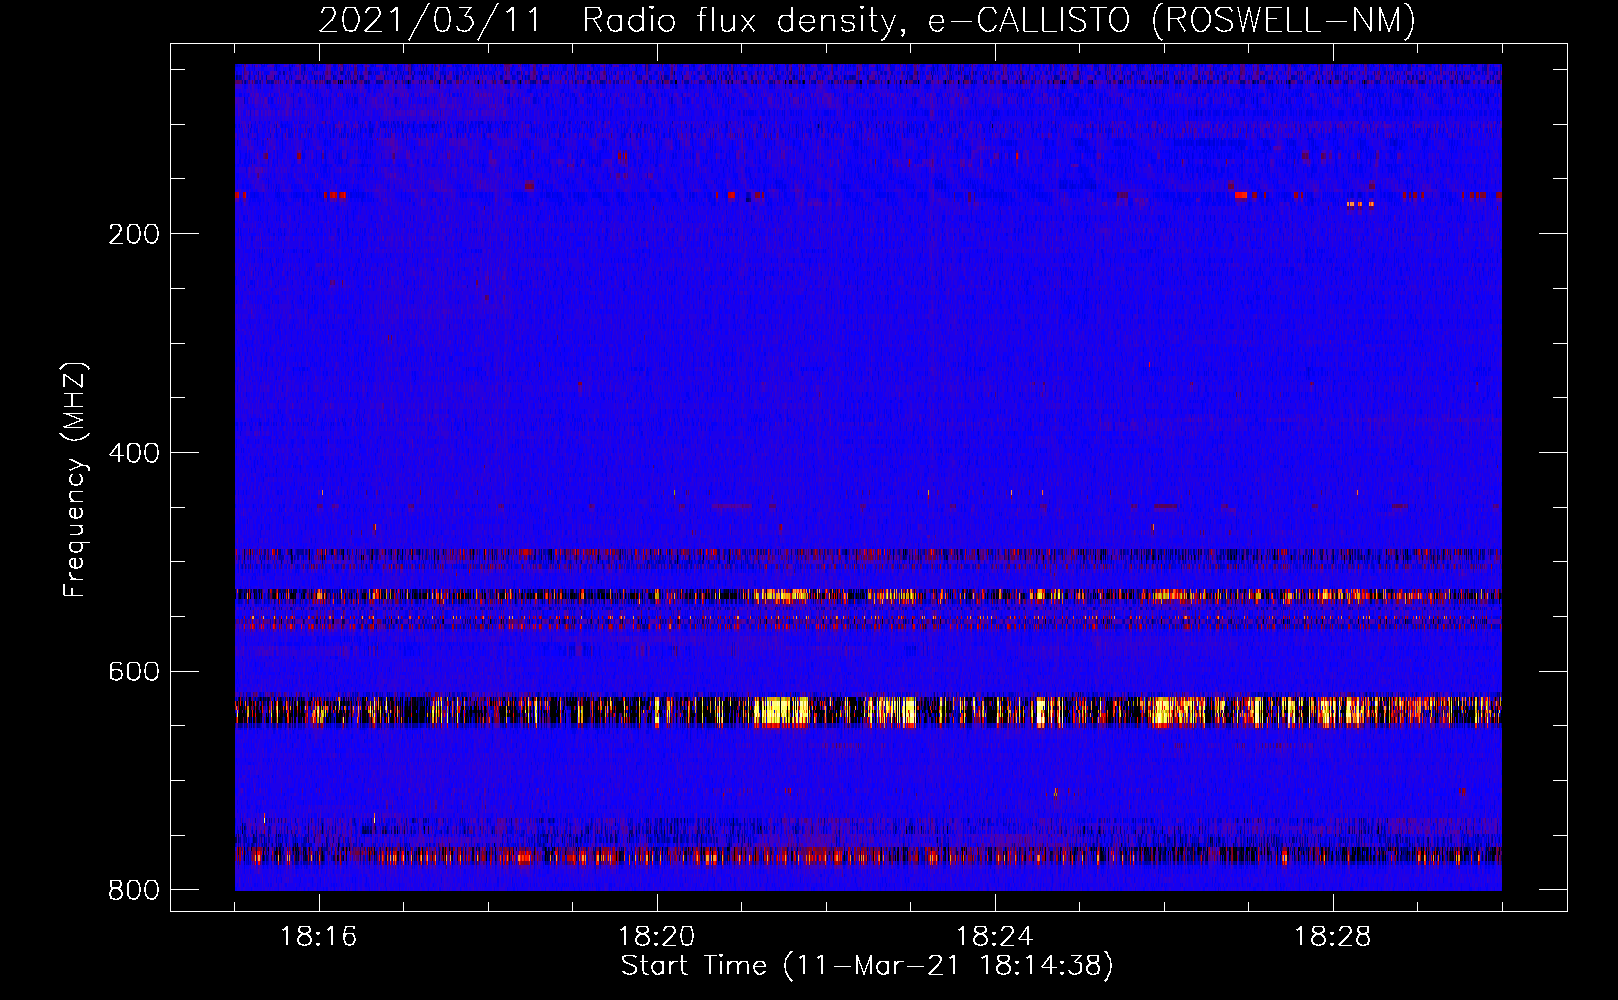
Task: Select the 400 frequency tick label
Action: (134, 453)
